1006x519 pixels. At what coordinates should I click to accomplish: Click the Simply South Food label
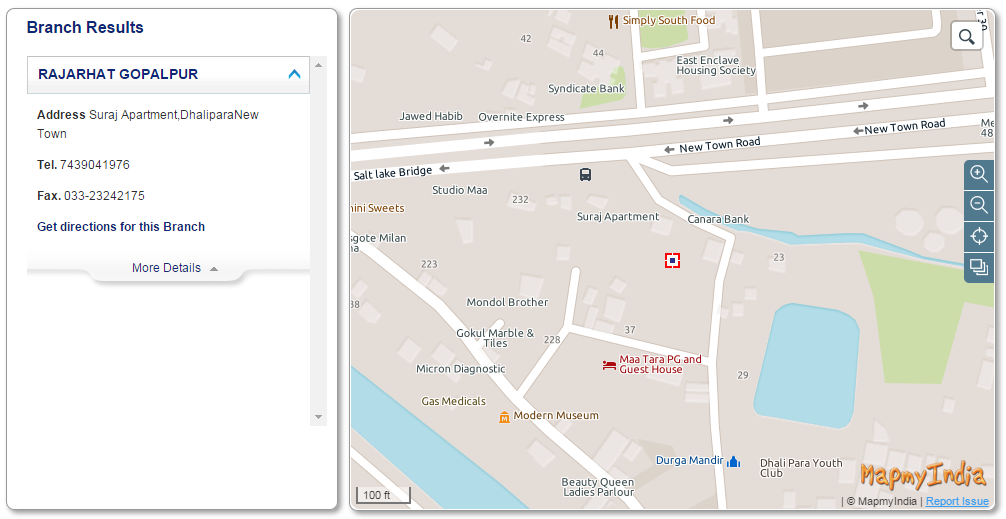669,21
